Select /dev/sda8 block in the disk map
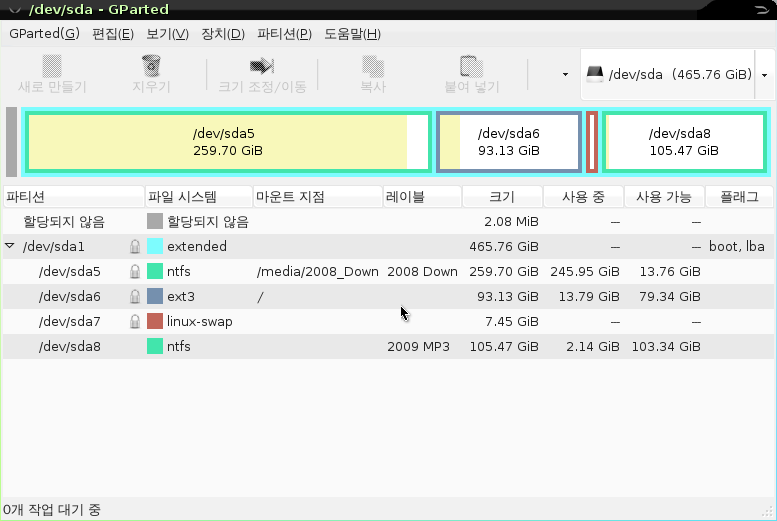Image resolution: width=777 pixels, height=521 pixels. pos(684,142)
